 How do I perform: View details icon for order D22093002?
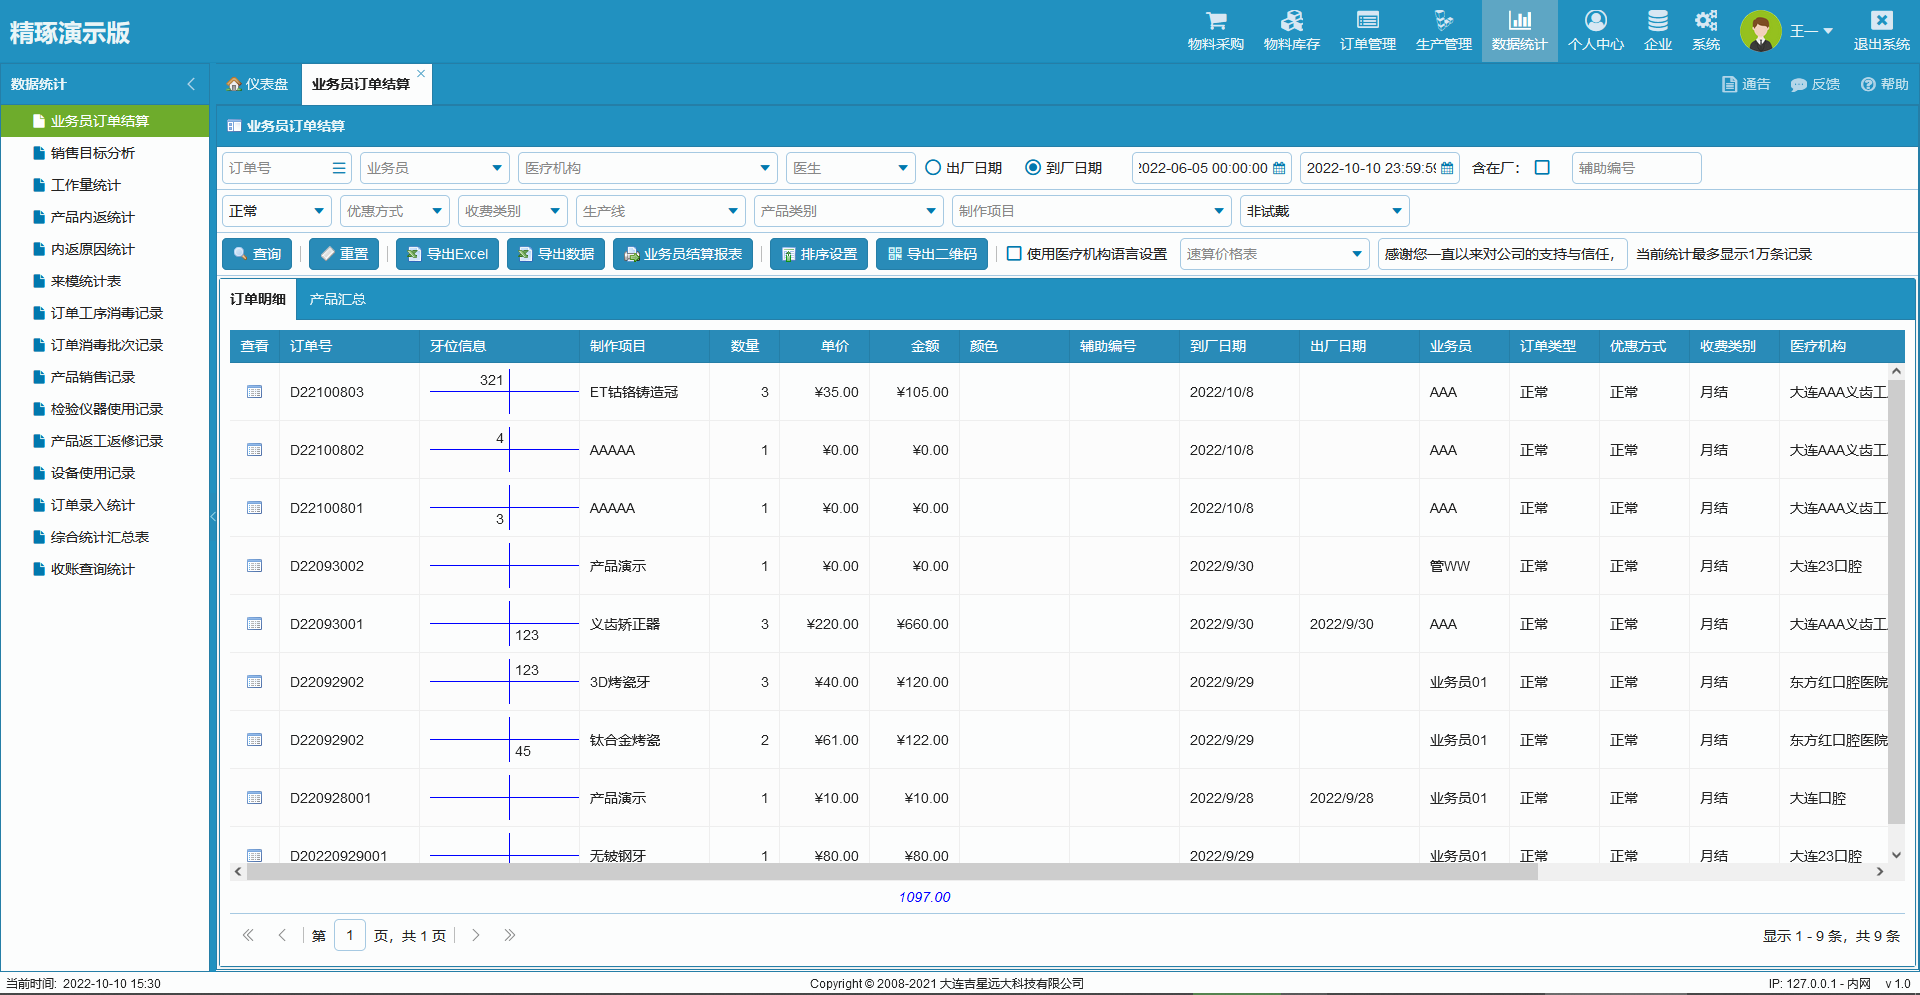pyautogui.click(x=254, y=566)
